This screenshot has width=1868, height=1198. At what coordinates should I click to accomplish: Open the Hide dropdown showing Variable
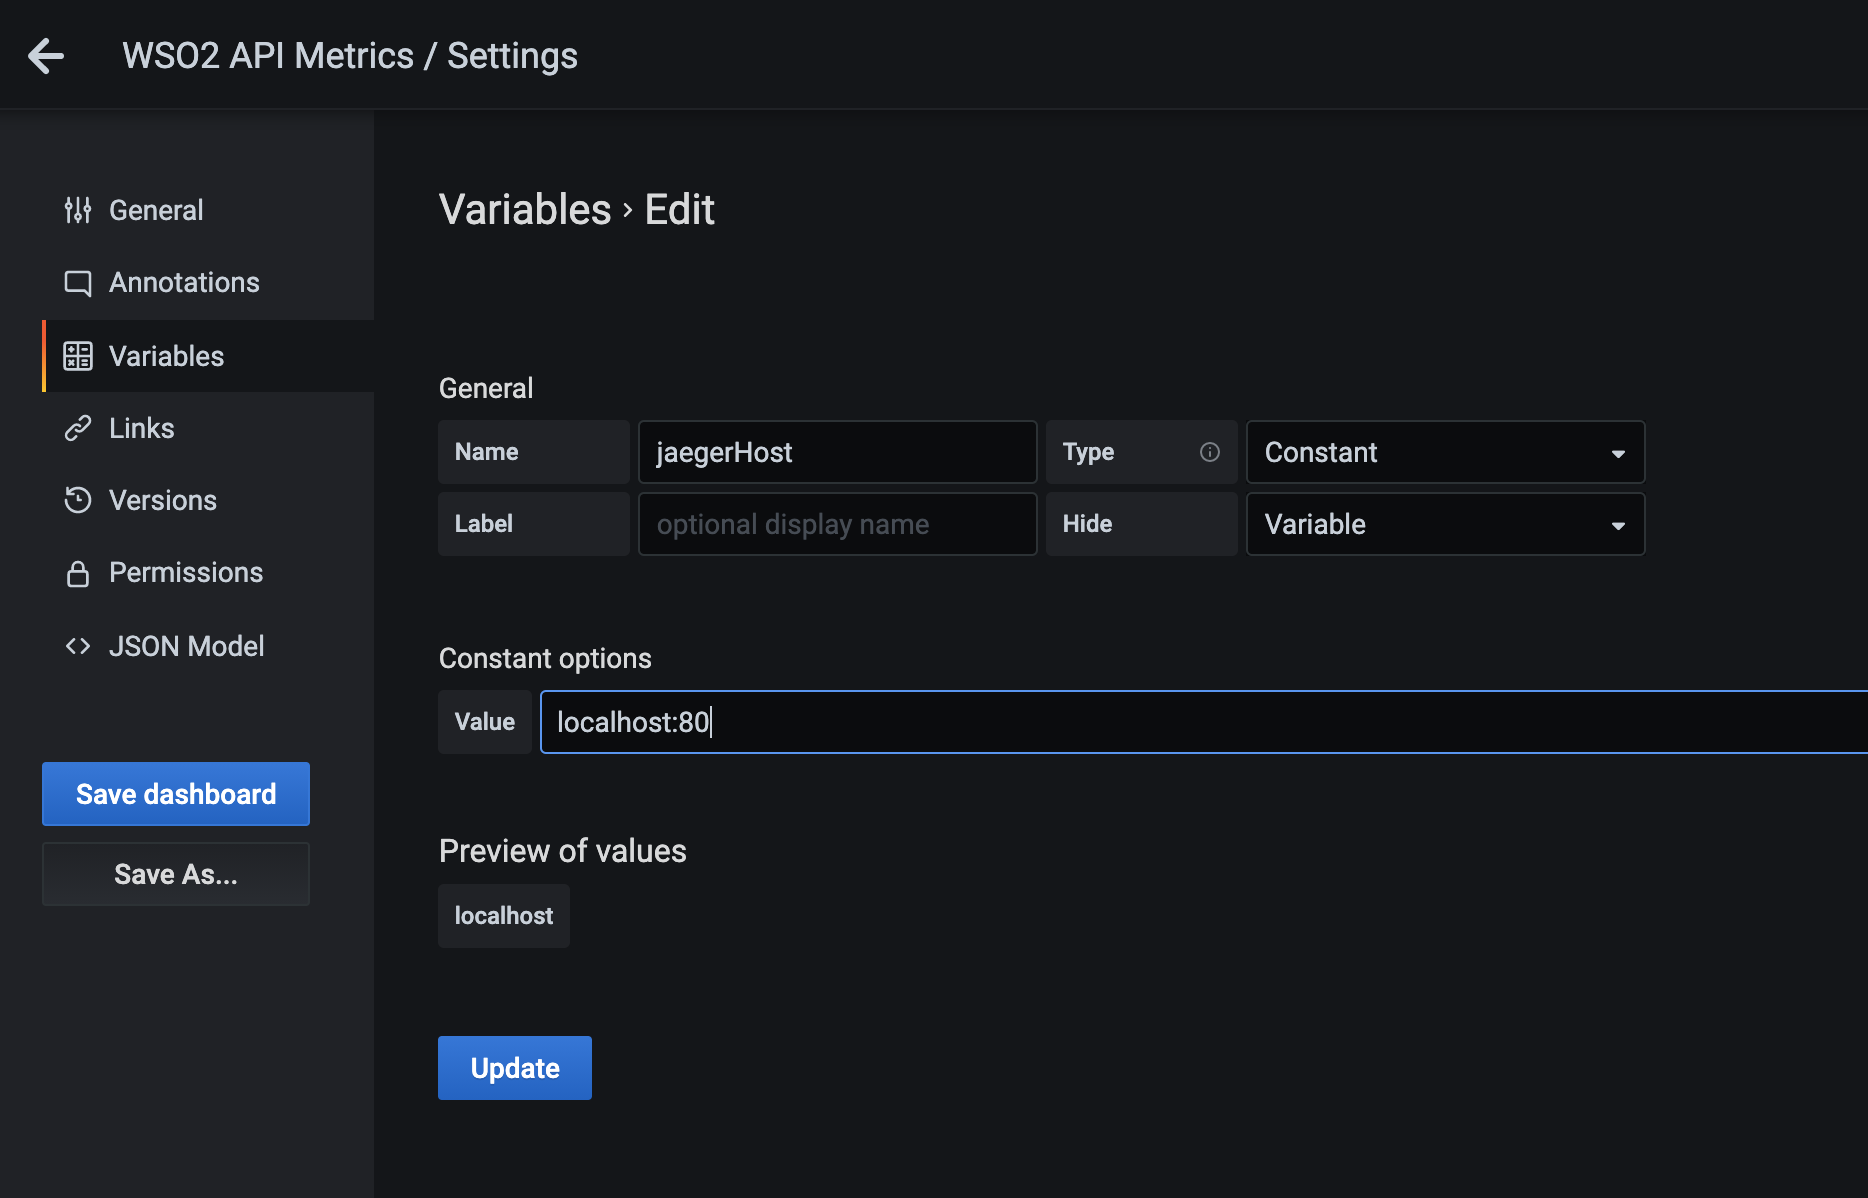[x=1444, y=524]
